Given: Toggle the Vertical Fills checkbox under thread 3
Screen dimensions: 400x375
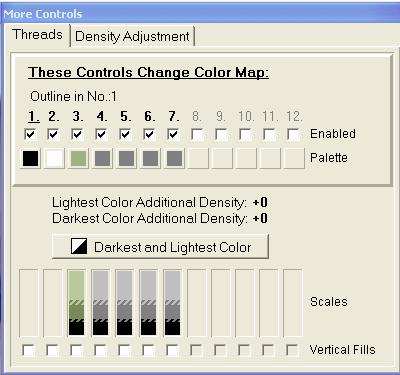Looking at the screenshot, I should (76, 351).
